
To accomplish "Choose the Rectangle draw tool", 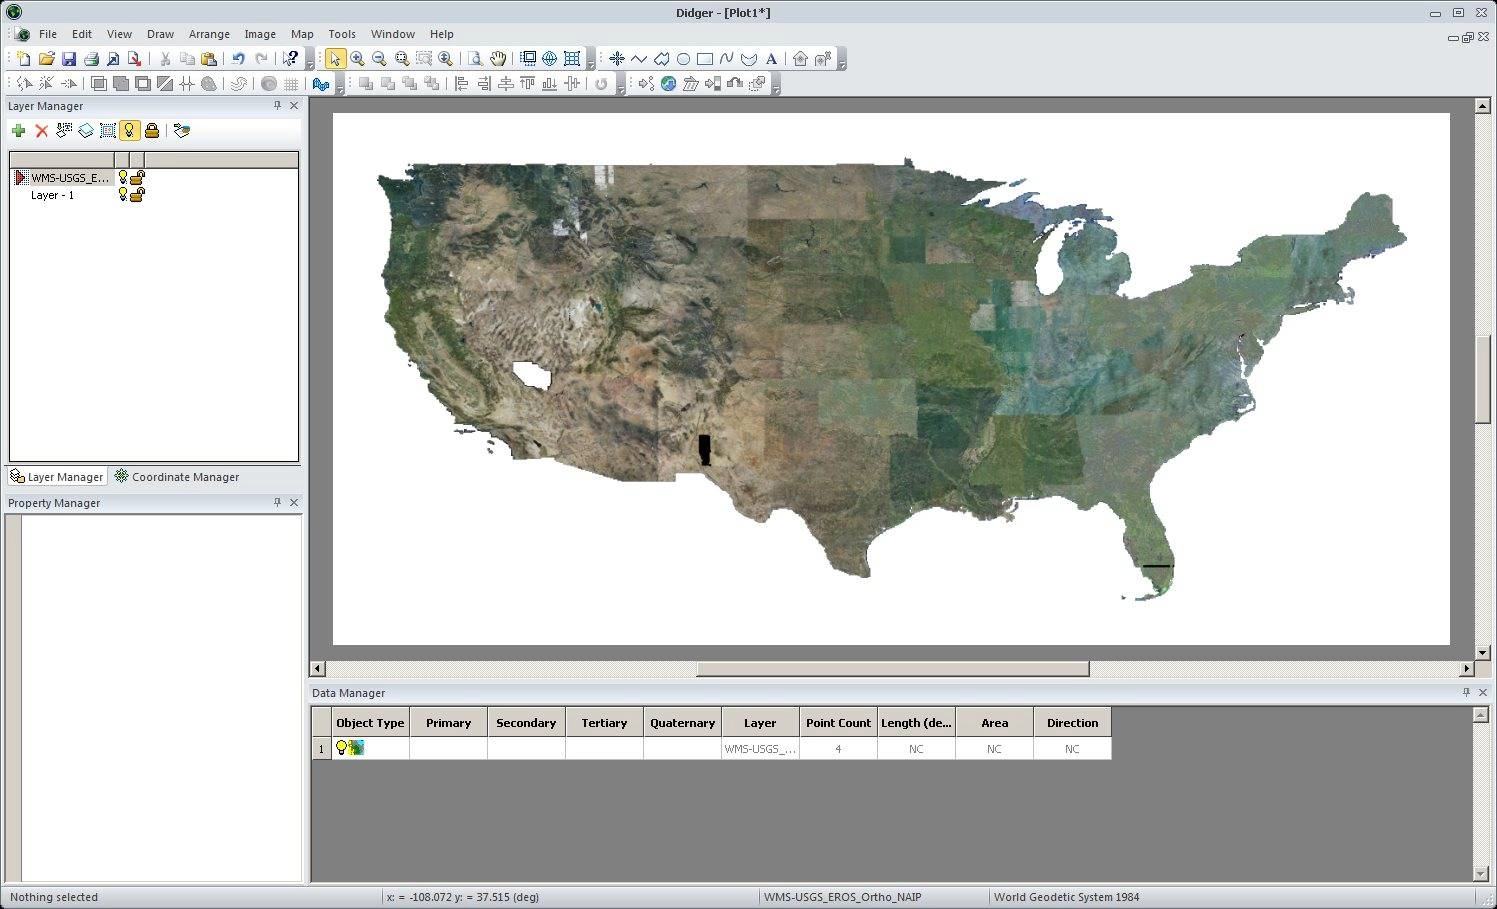I will (x=705, y=59).
